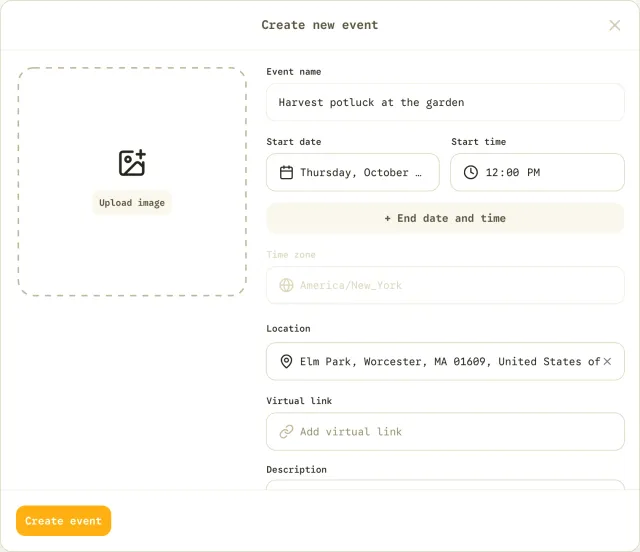The image size is (640, 552).
Task: Click the Description label
Action: 296,470
